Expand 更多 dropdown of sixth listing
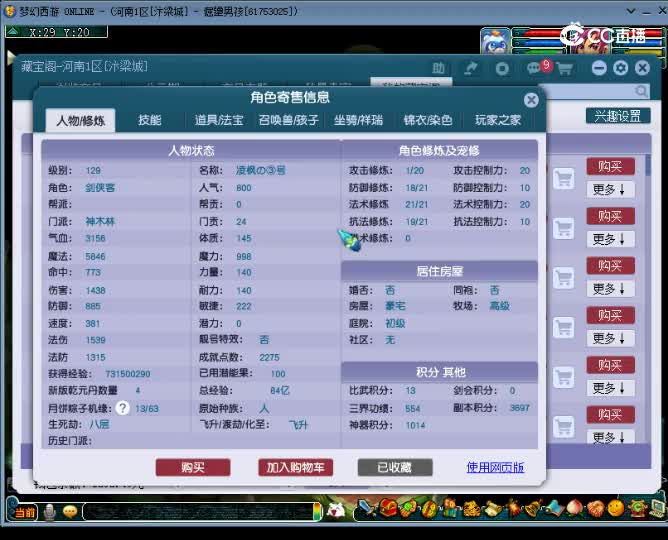This screenshot has height=540, width=668. pos(610,437)
